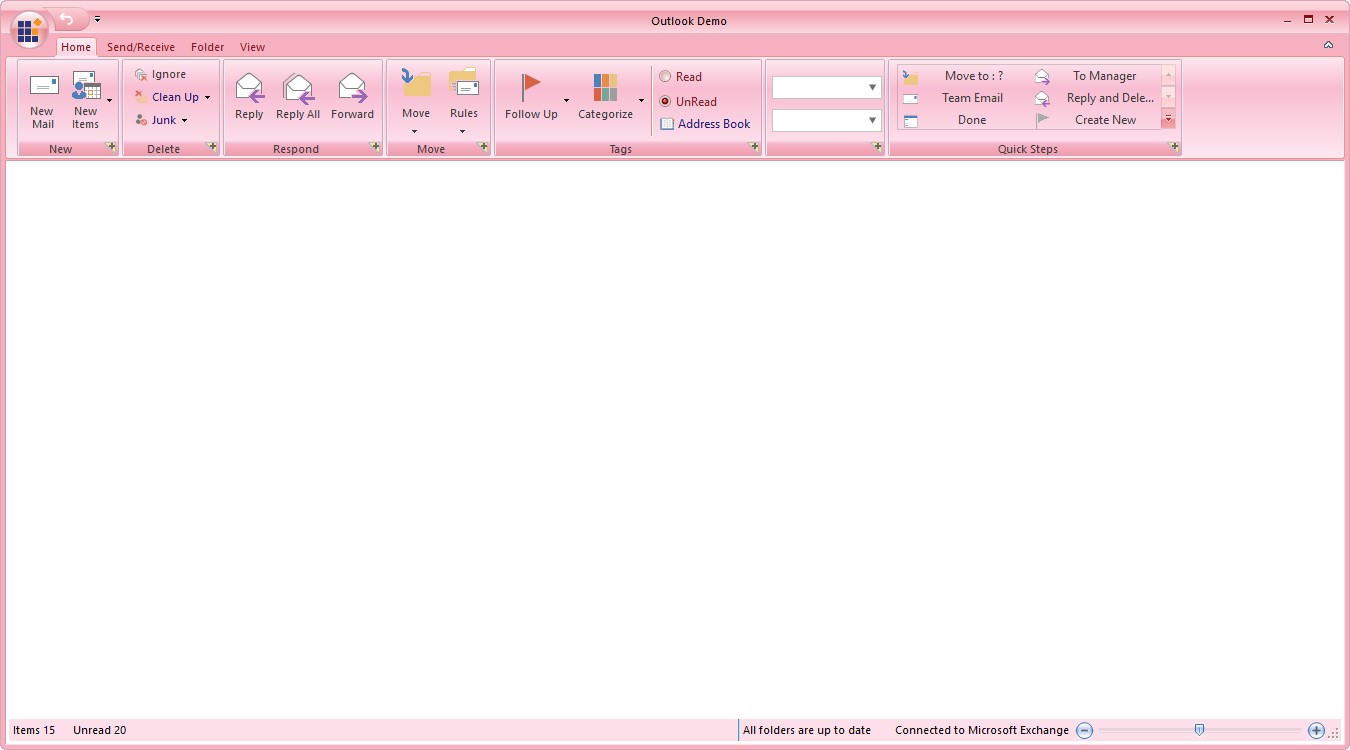Open the upper empty combo box

(826, 88)
